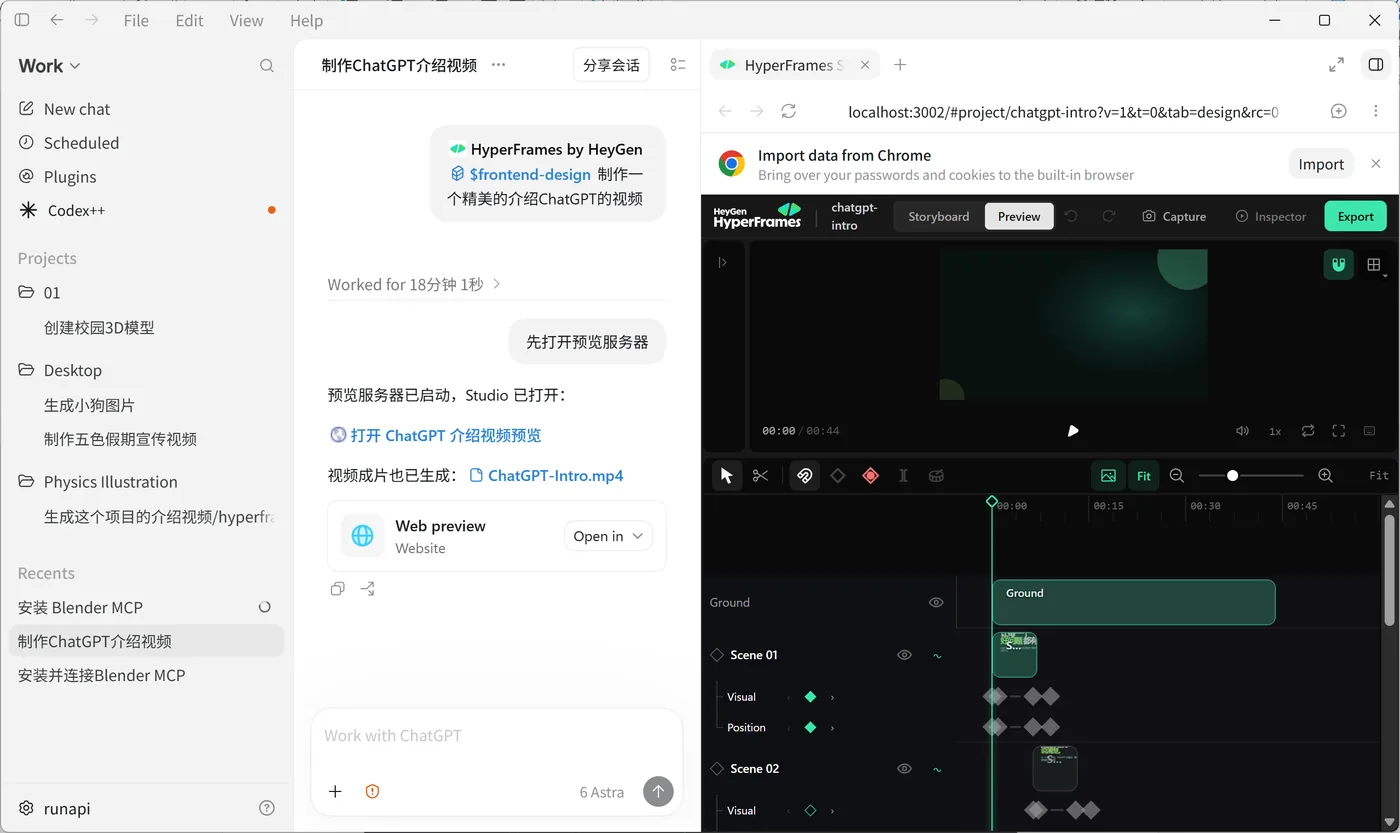Toggle the Scene 02 curve editor icon
The image size is (1400, 833).
(937, 769)
